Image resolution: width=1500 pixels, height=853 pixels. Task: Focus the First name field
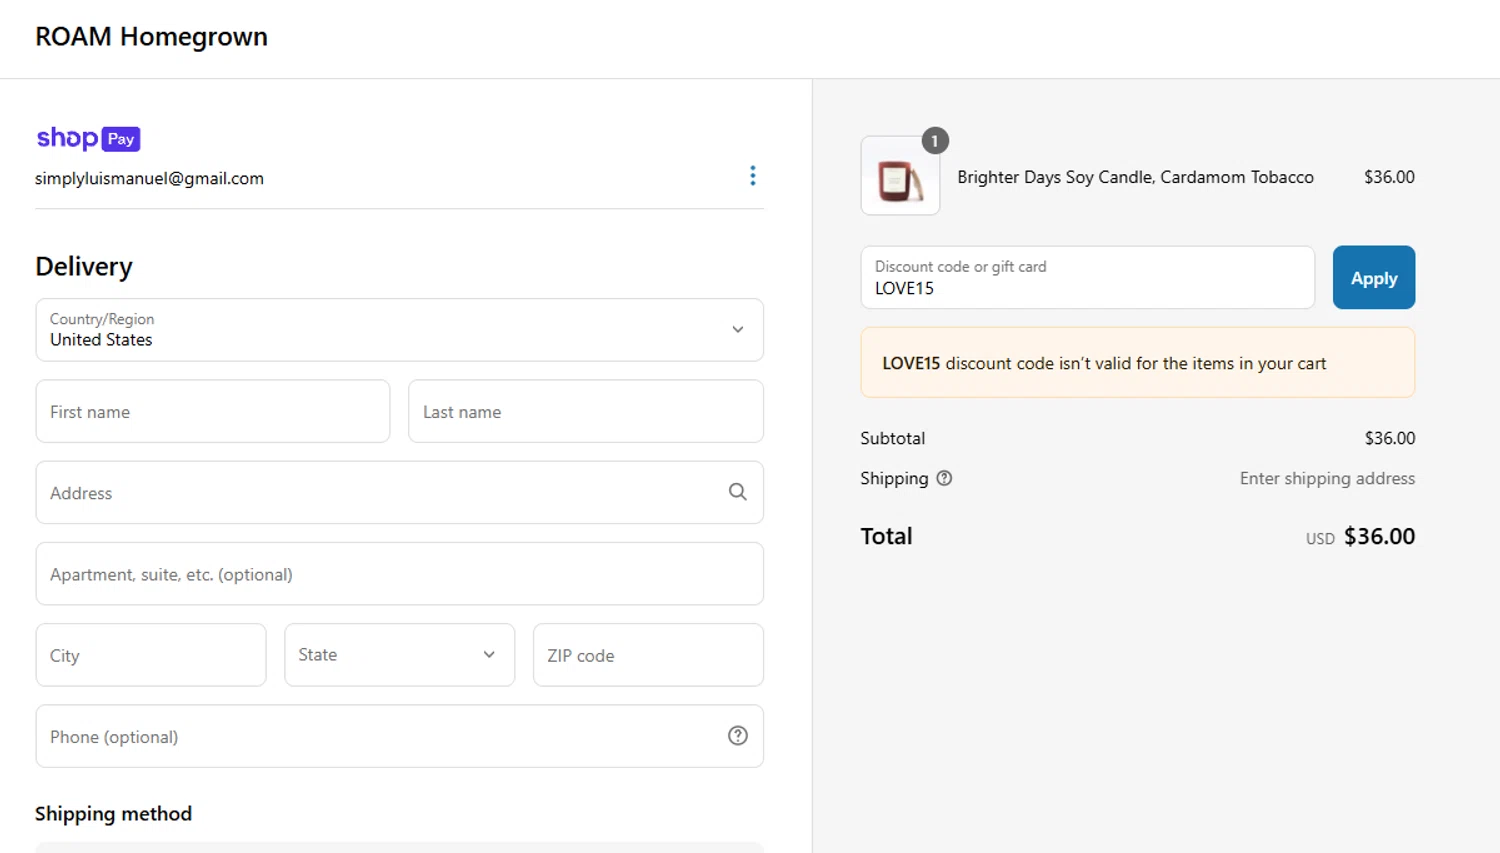[x=213, y=411]
